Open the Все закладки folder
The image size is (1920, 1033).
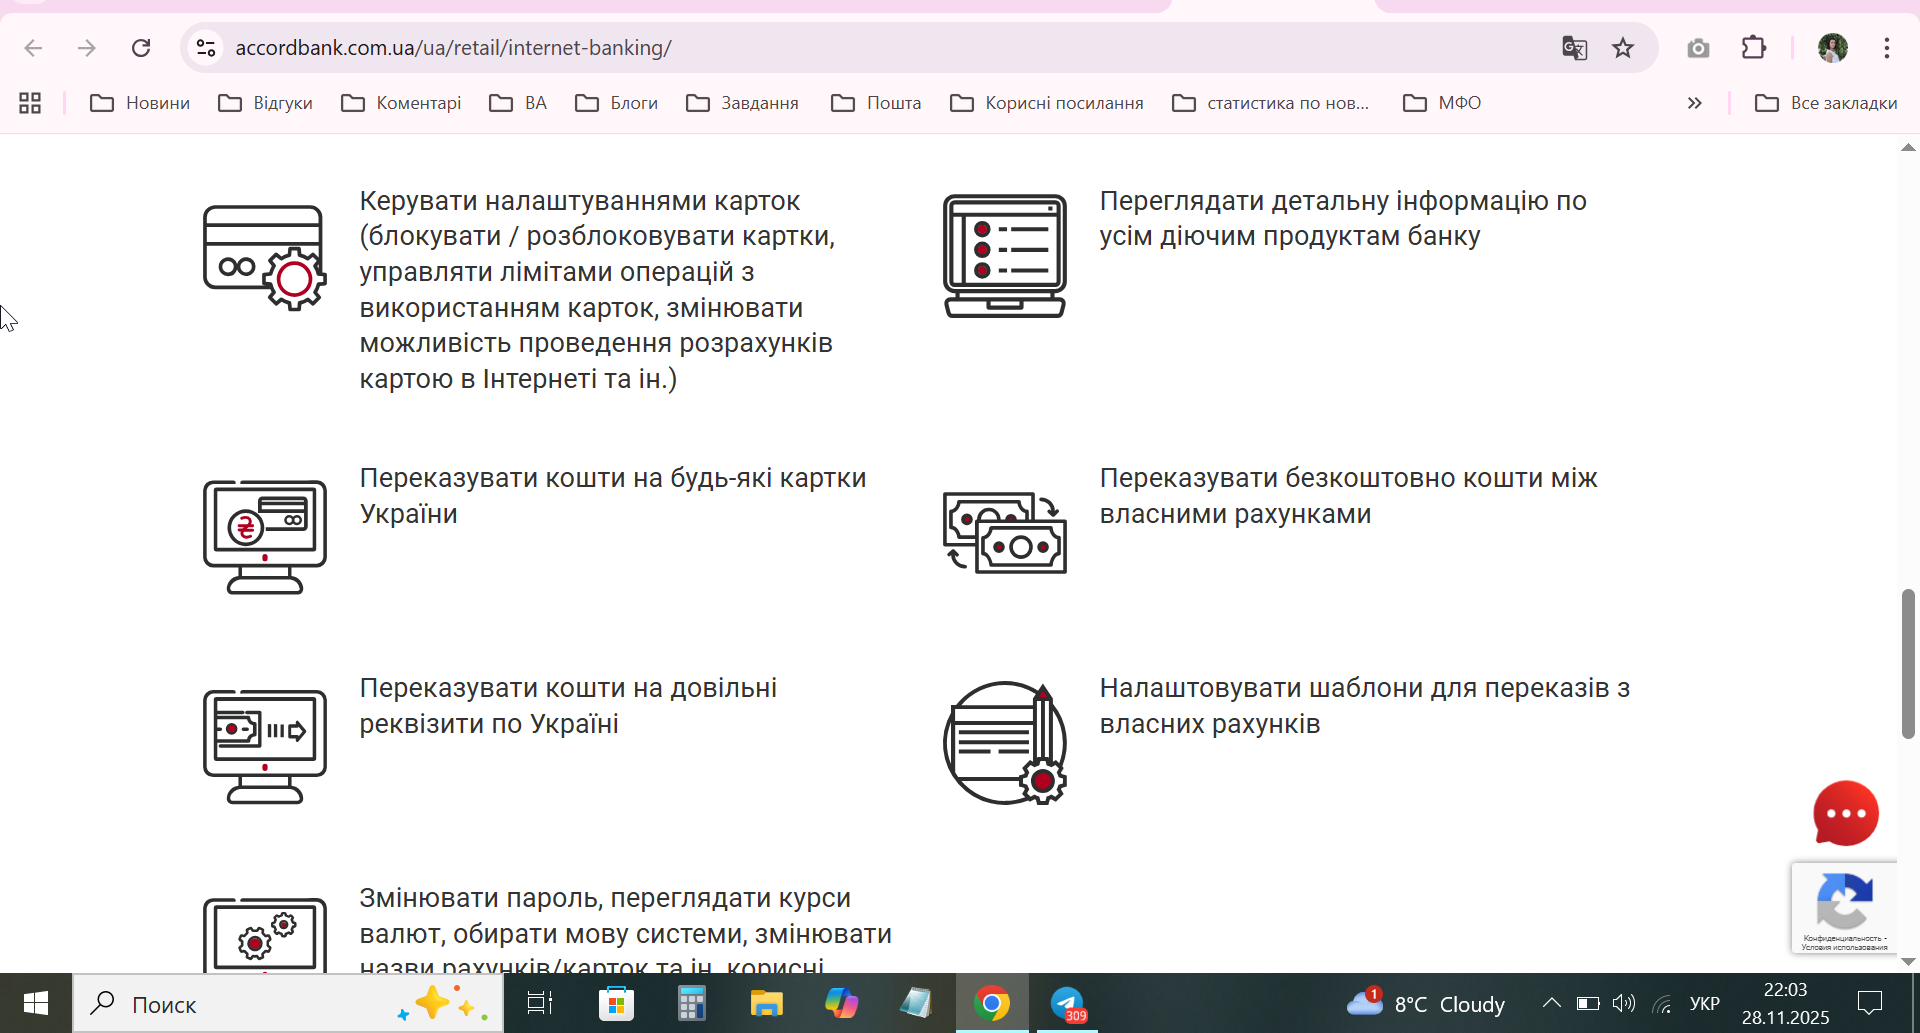coord(1826,103)
